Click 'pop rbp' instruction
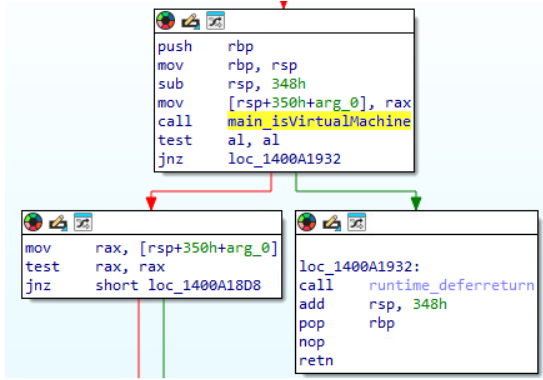This screenshot has width=543, height=380. [347, 323]
